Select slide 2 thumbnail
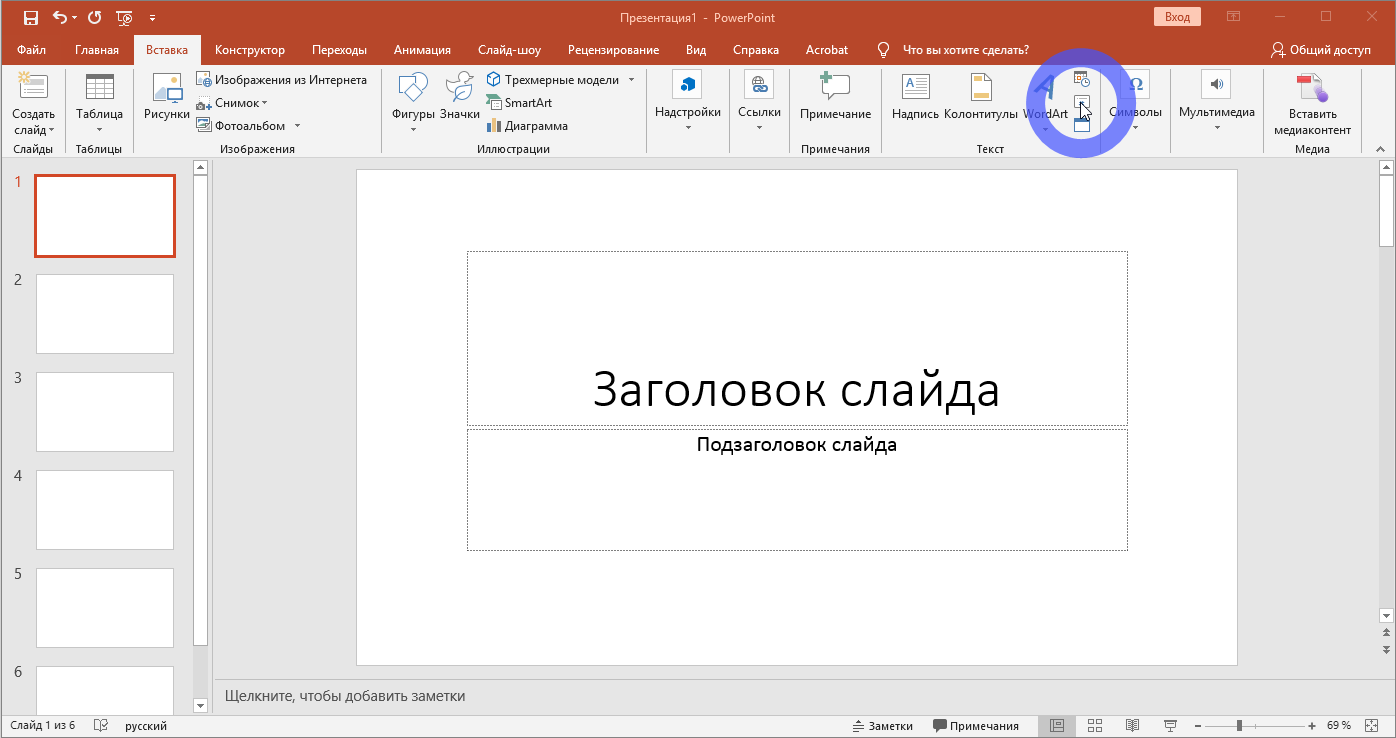 105,314
